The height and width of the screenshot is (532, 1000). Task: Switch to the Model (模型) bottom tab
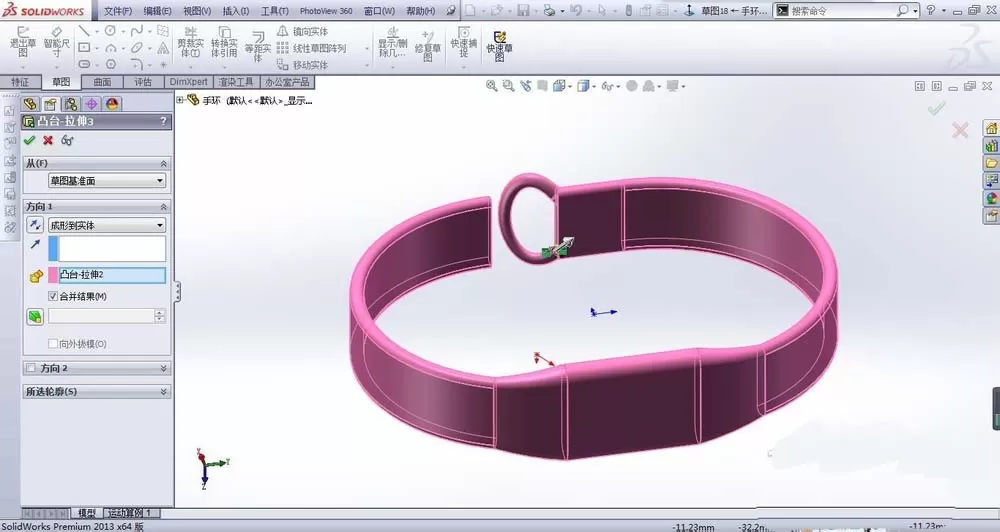point(87,513)
